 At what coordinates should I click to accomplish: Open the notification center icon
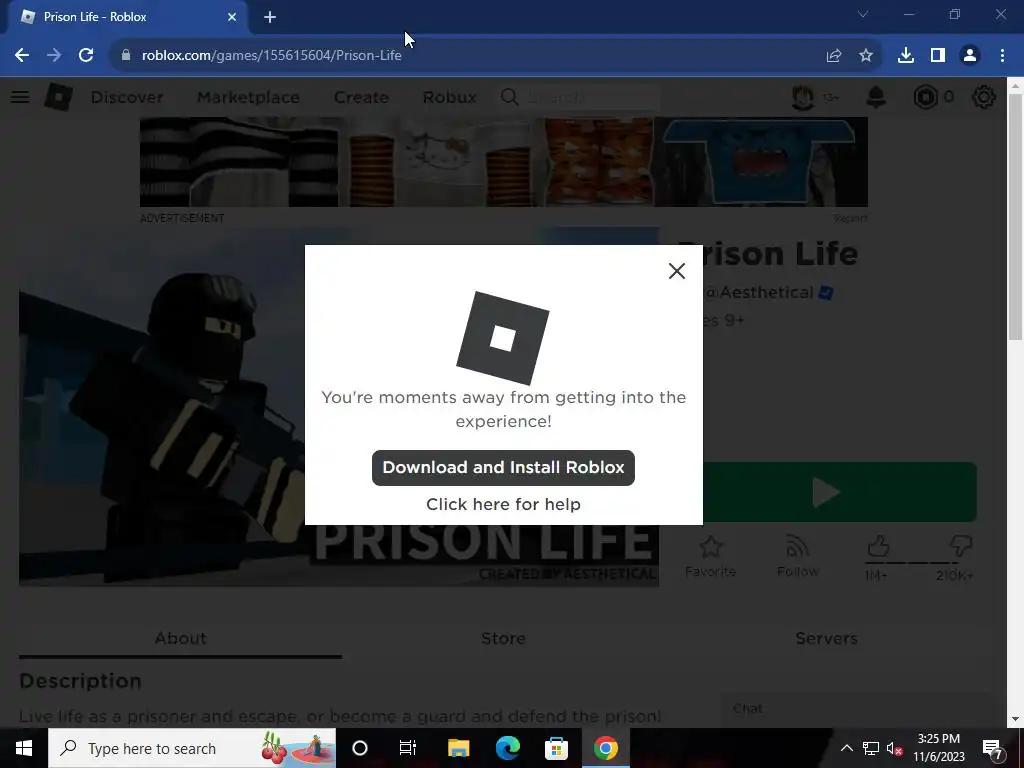pyautogui.click(x=993, y=749)
